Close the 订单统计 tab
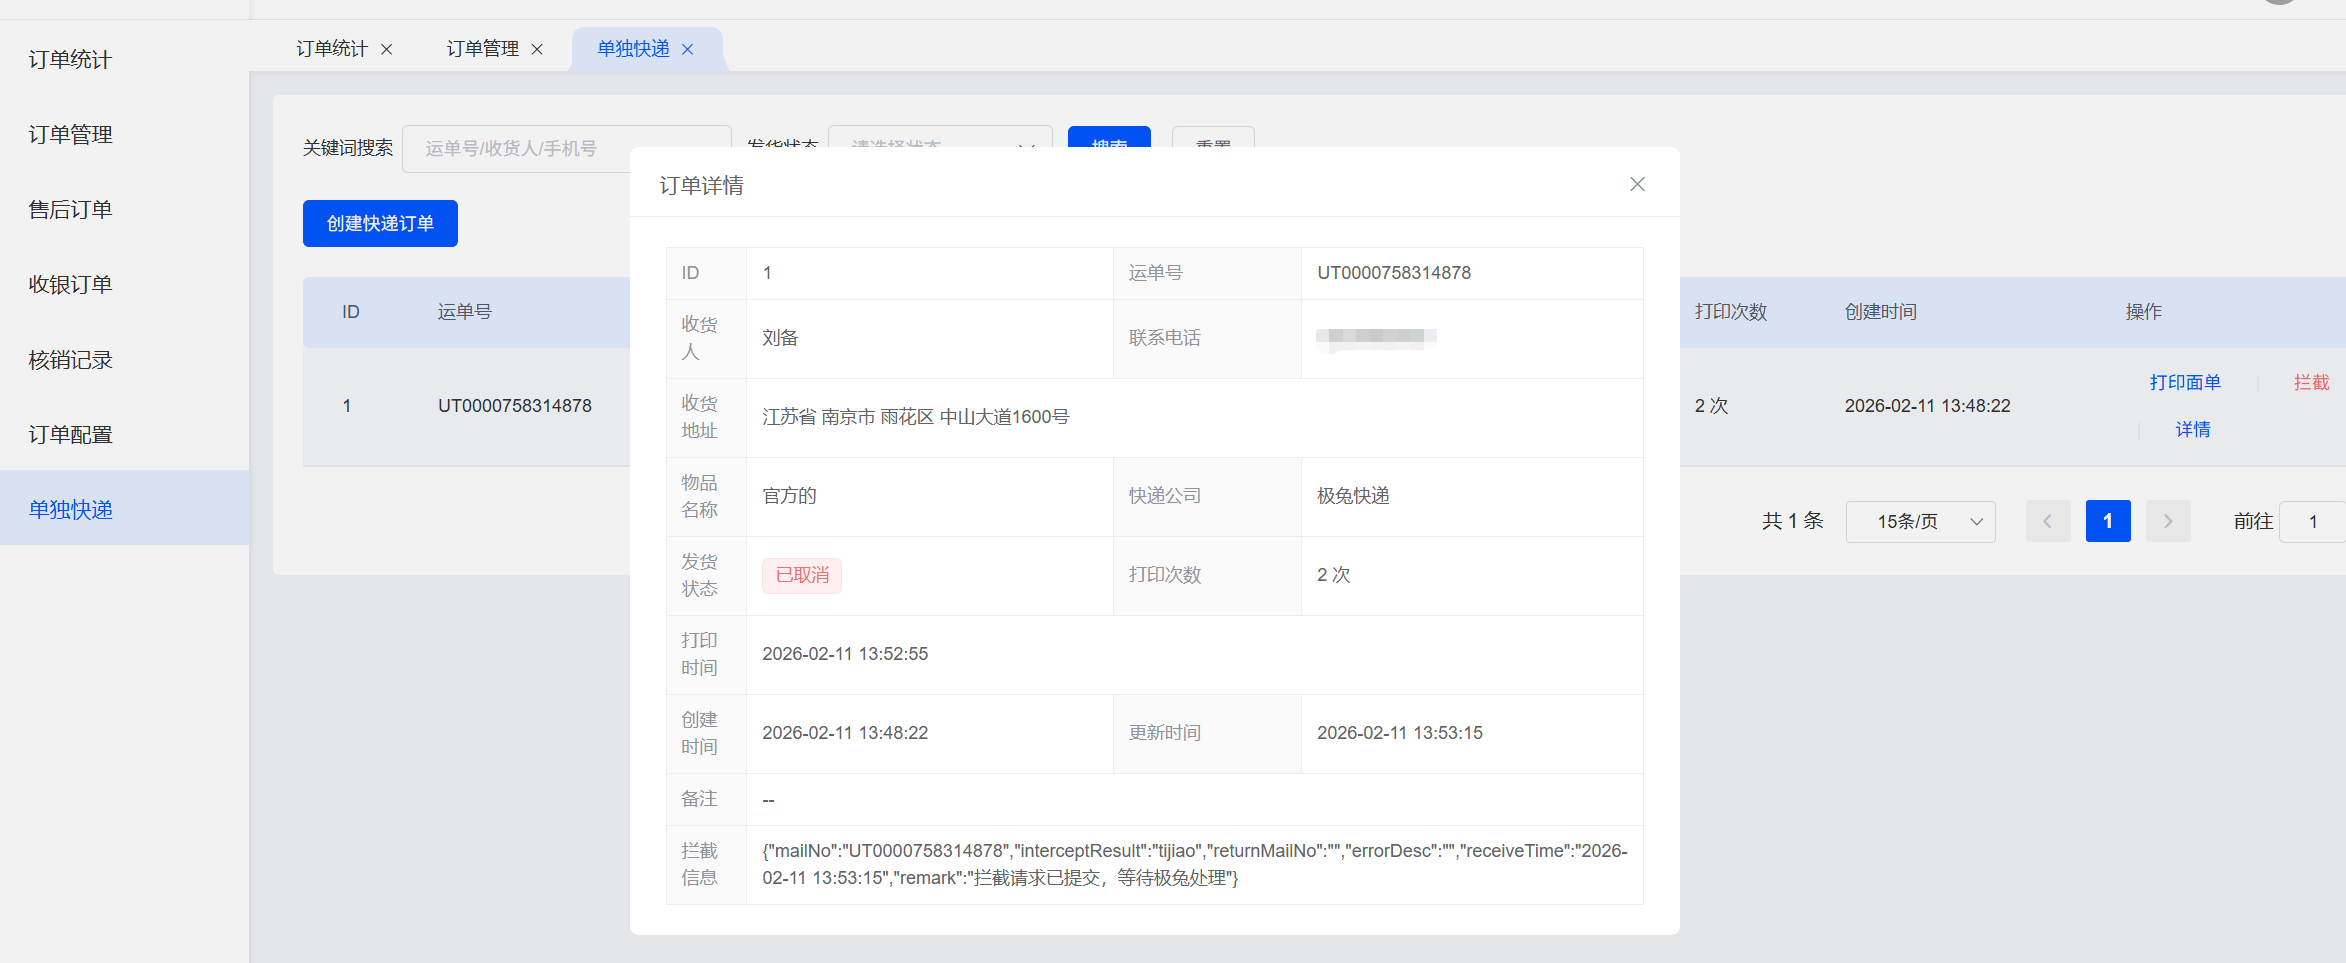Image resolution: width=2346 pixels, height=963 pixels. (x=387, y=49)
